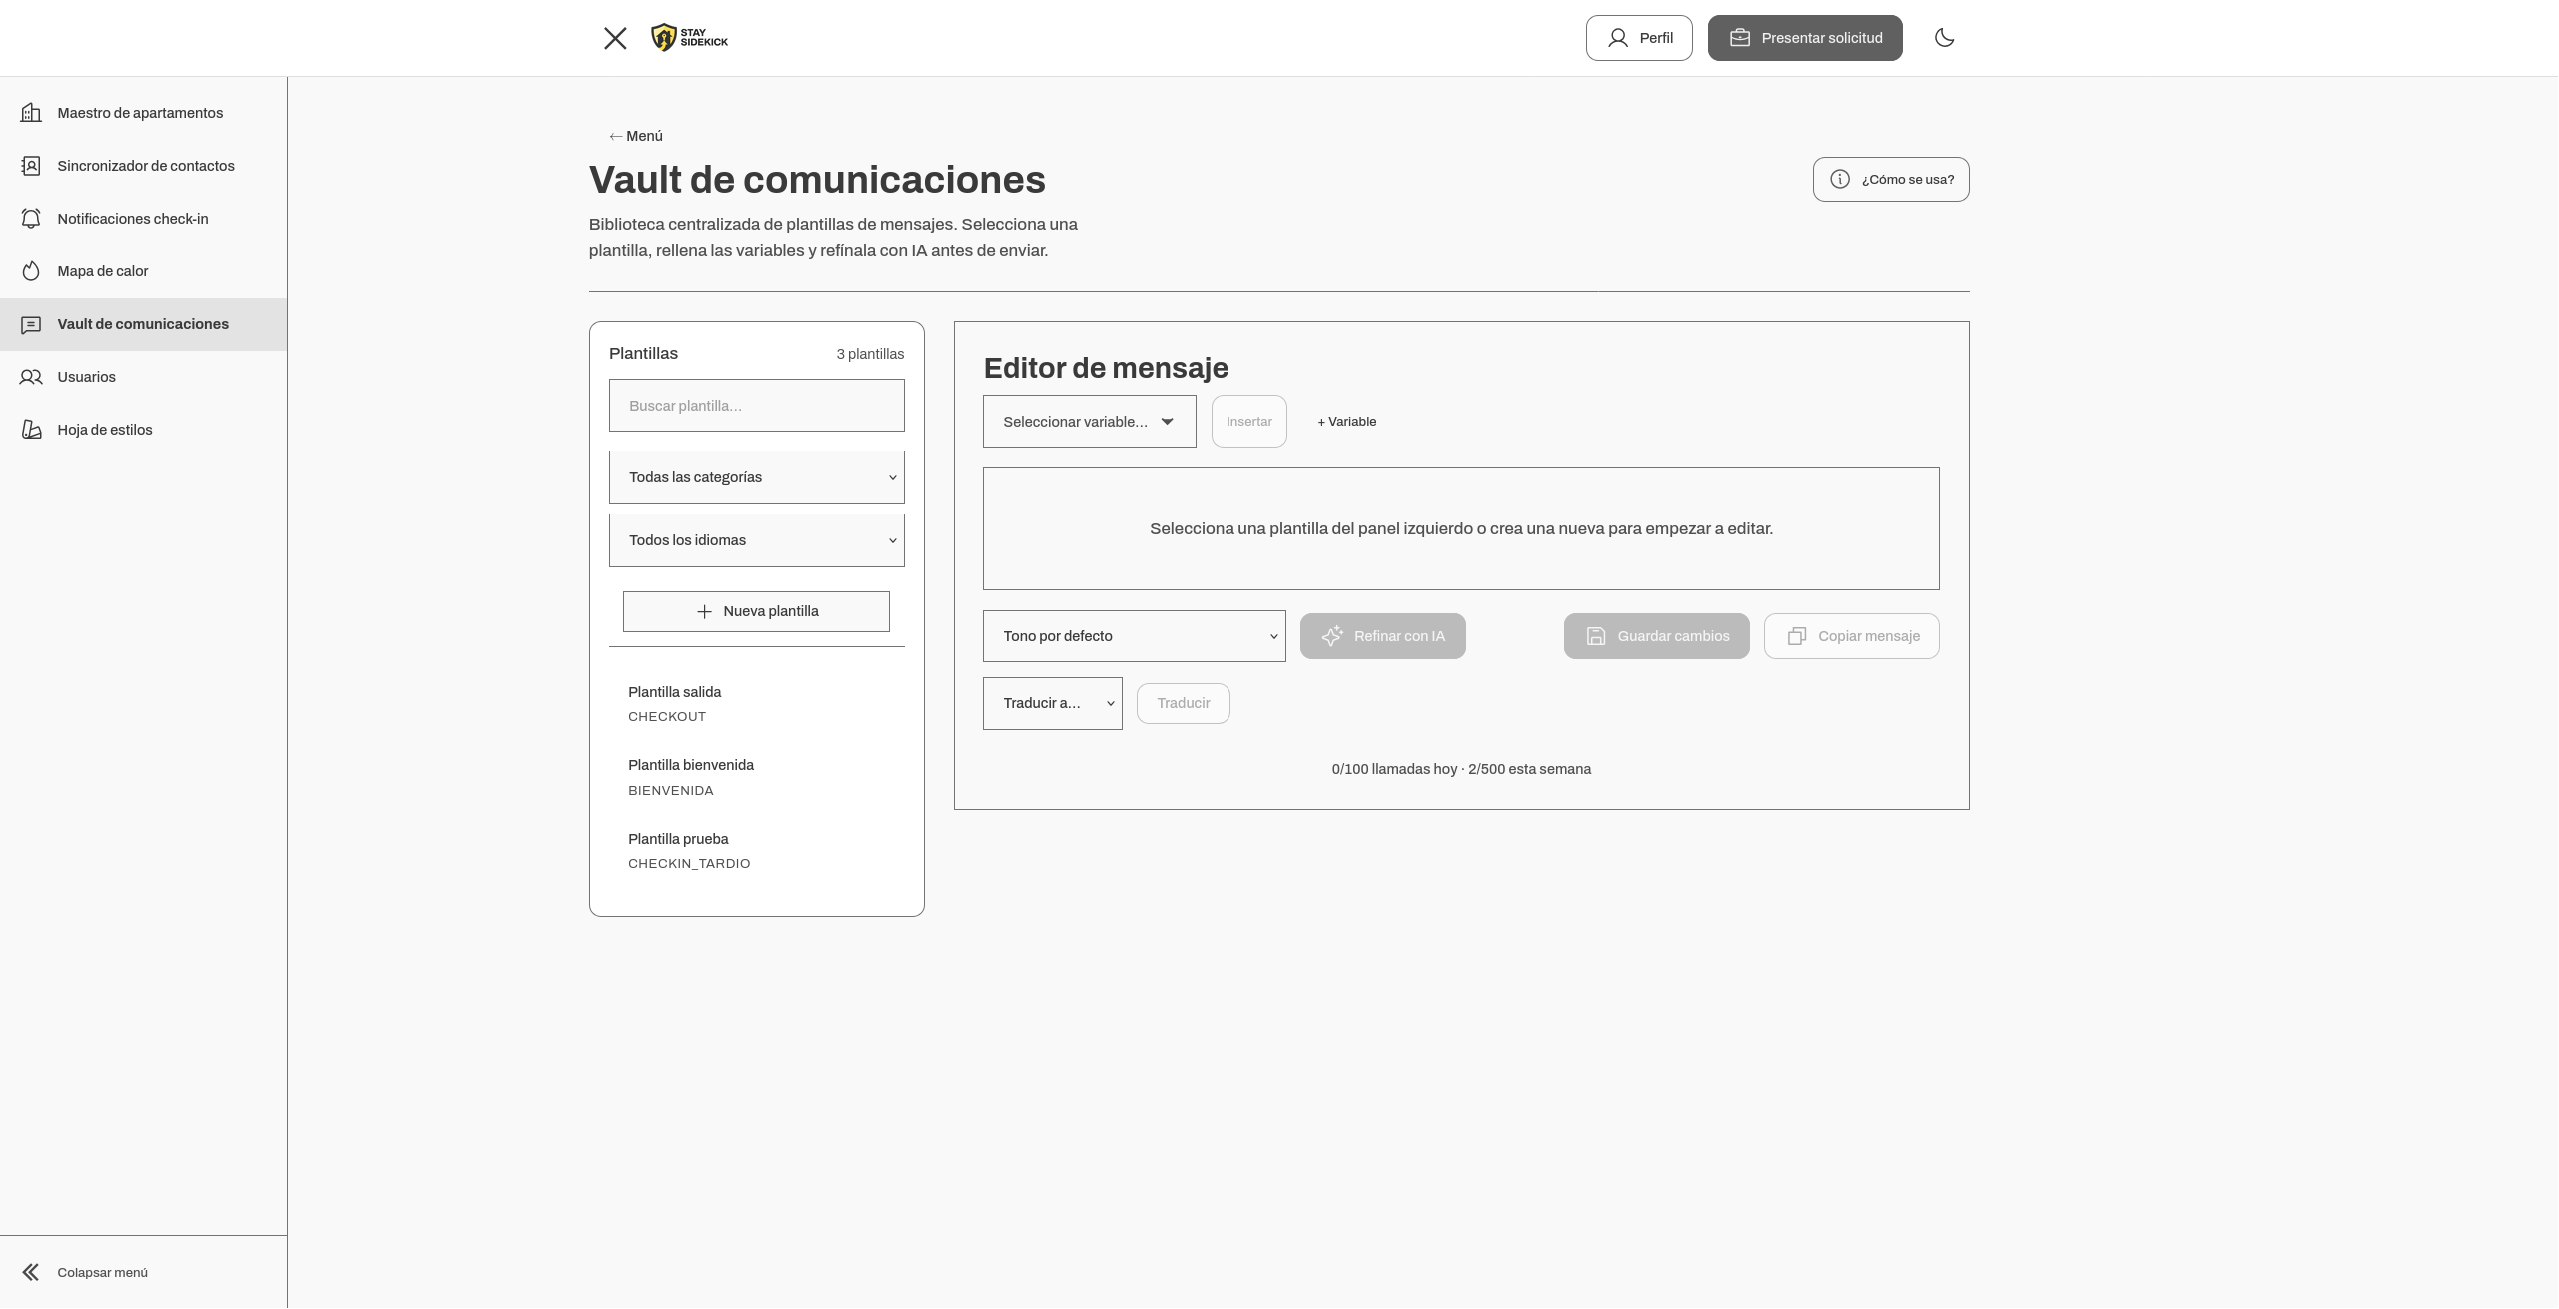This screenshot has height=1309, width=2559.
Task: Click the bell icon for notifications
Action: 31,219
